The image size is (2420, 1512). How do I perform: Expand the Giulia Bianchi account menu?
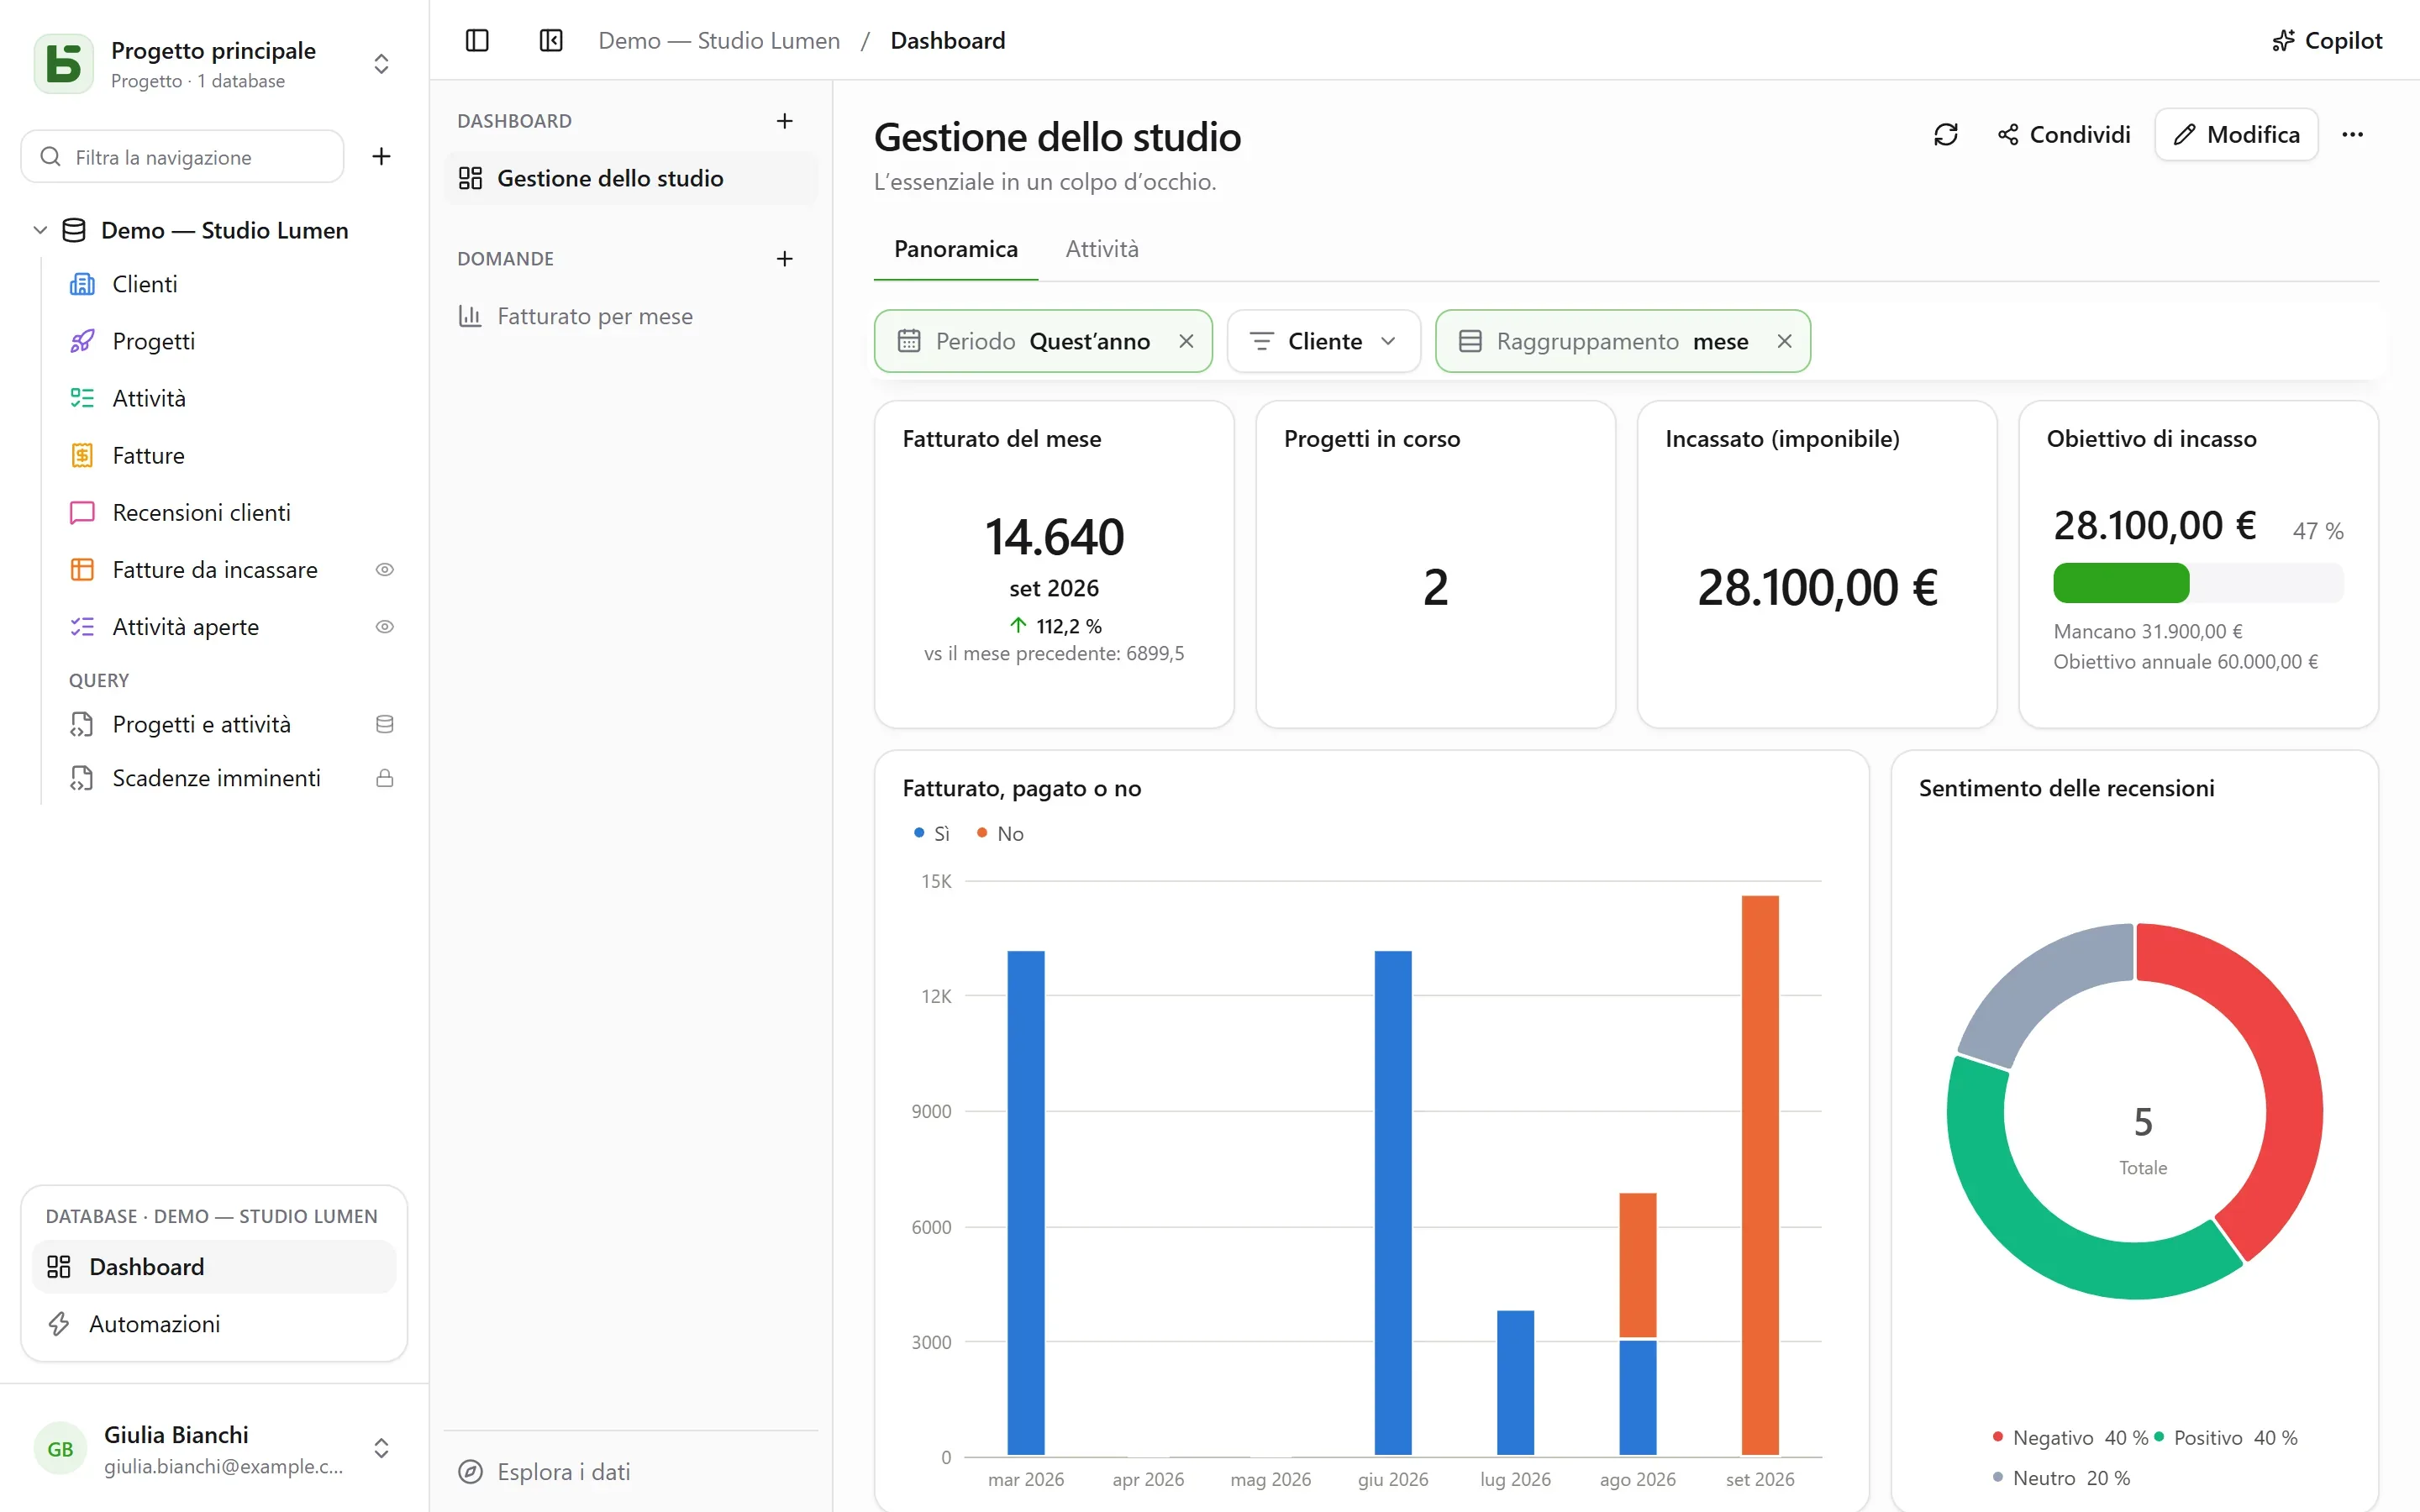pyautogui.click(x=381, y=1448)
